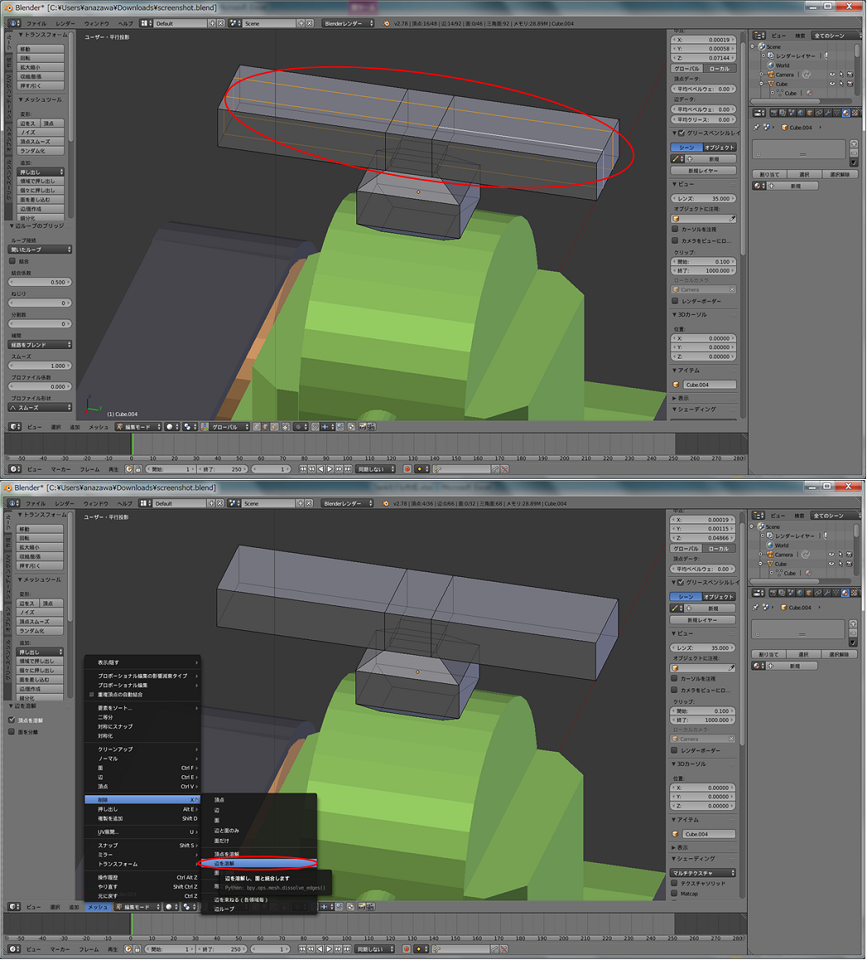Click viewport shading sphere icon in upper 3D header
Screen dimensions: 867x960
[x=170, y=427]
